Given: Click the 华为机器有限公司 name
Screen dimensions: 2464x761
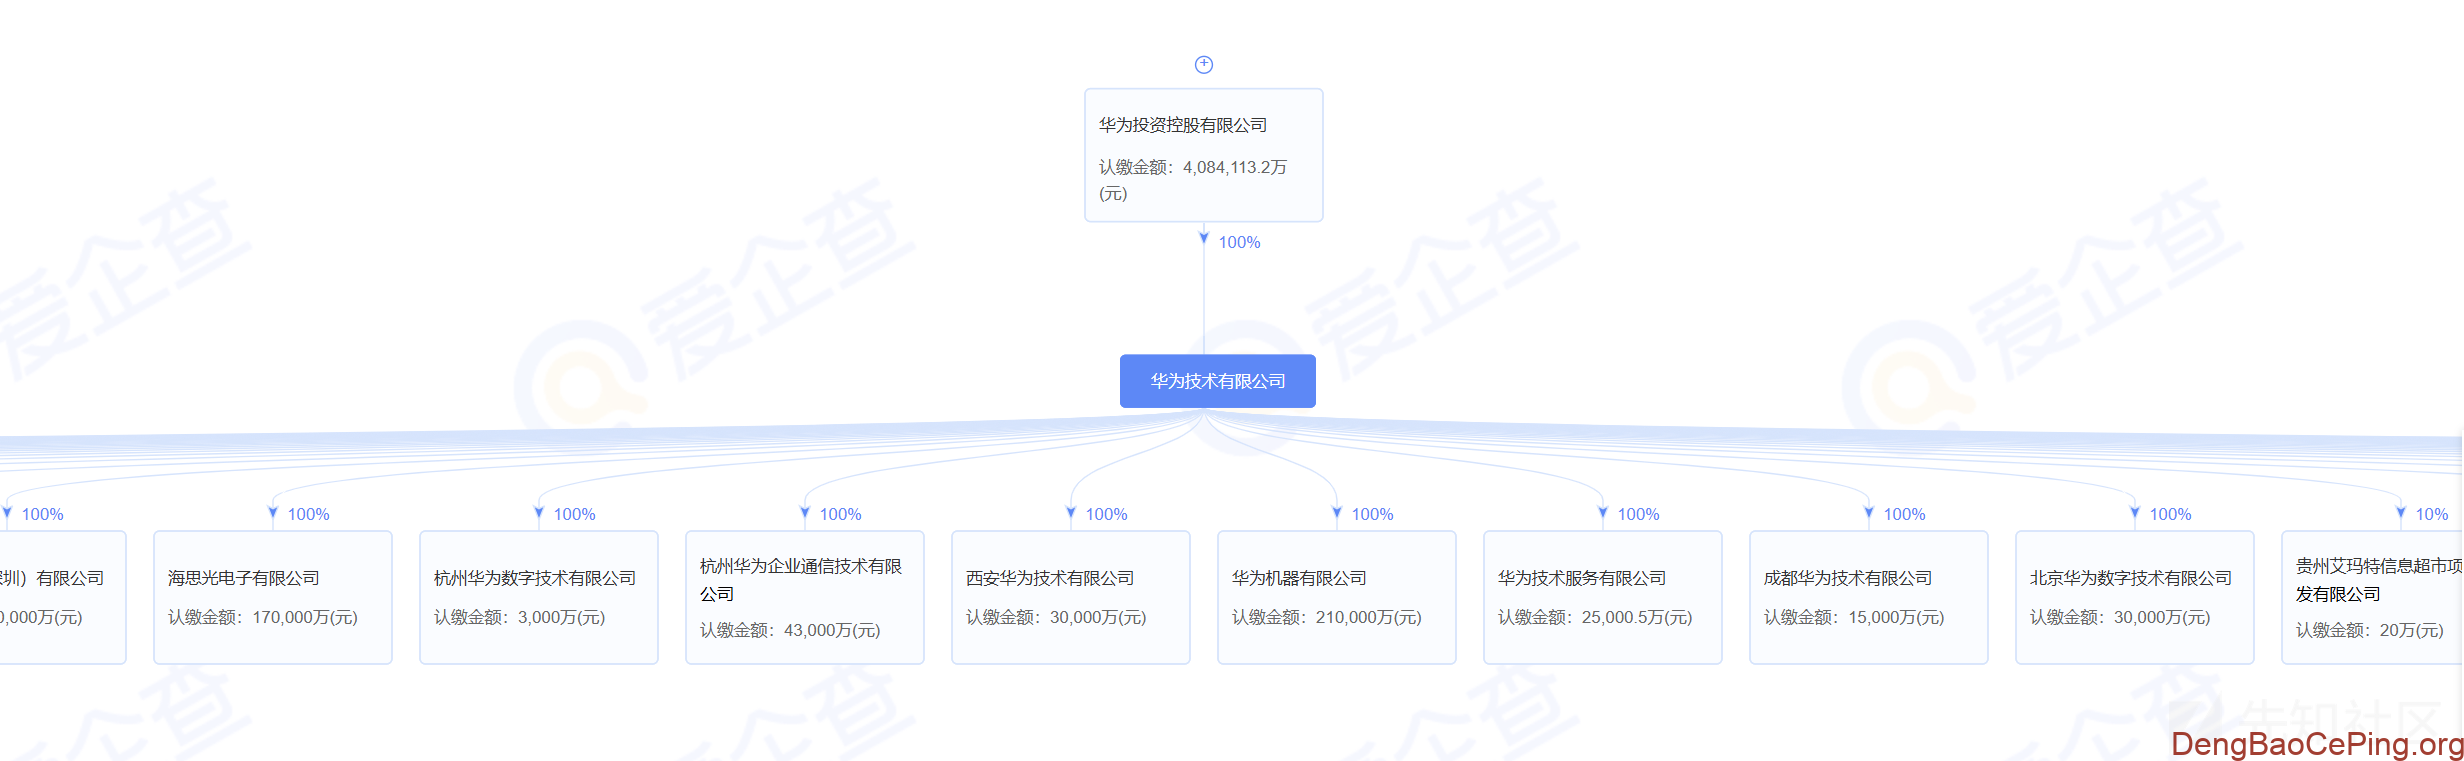Looking at the screenshot, I should click(x=1299, y=578).
